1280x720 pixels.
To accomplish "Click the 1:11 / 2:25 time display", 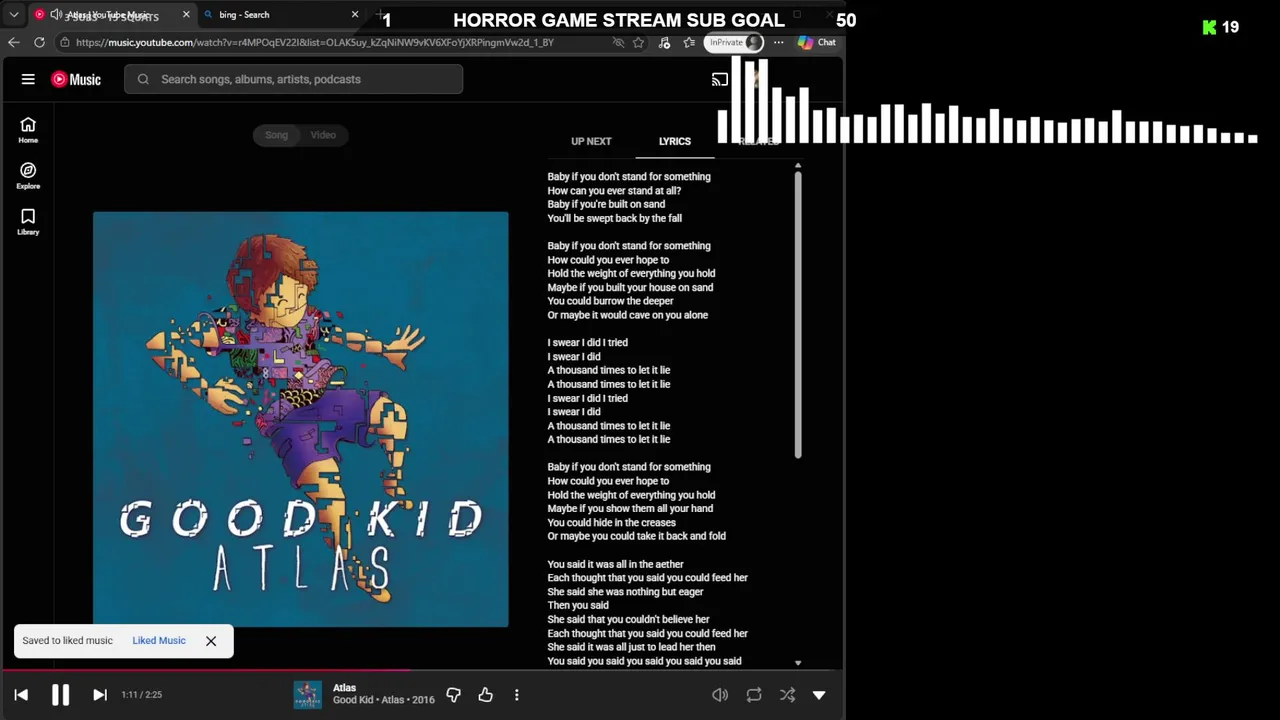I will 141,695.
